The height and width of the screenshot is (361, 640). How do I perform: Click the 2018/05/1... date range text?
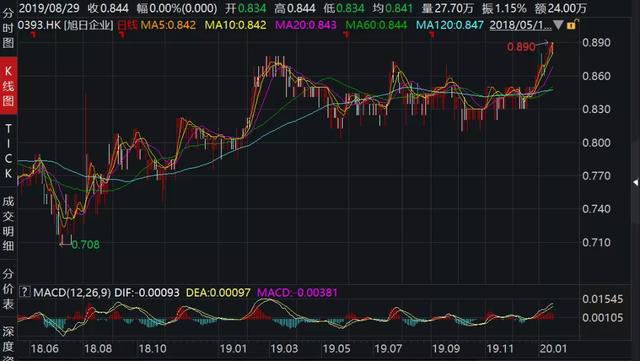click(x=520, y=25)
